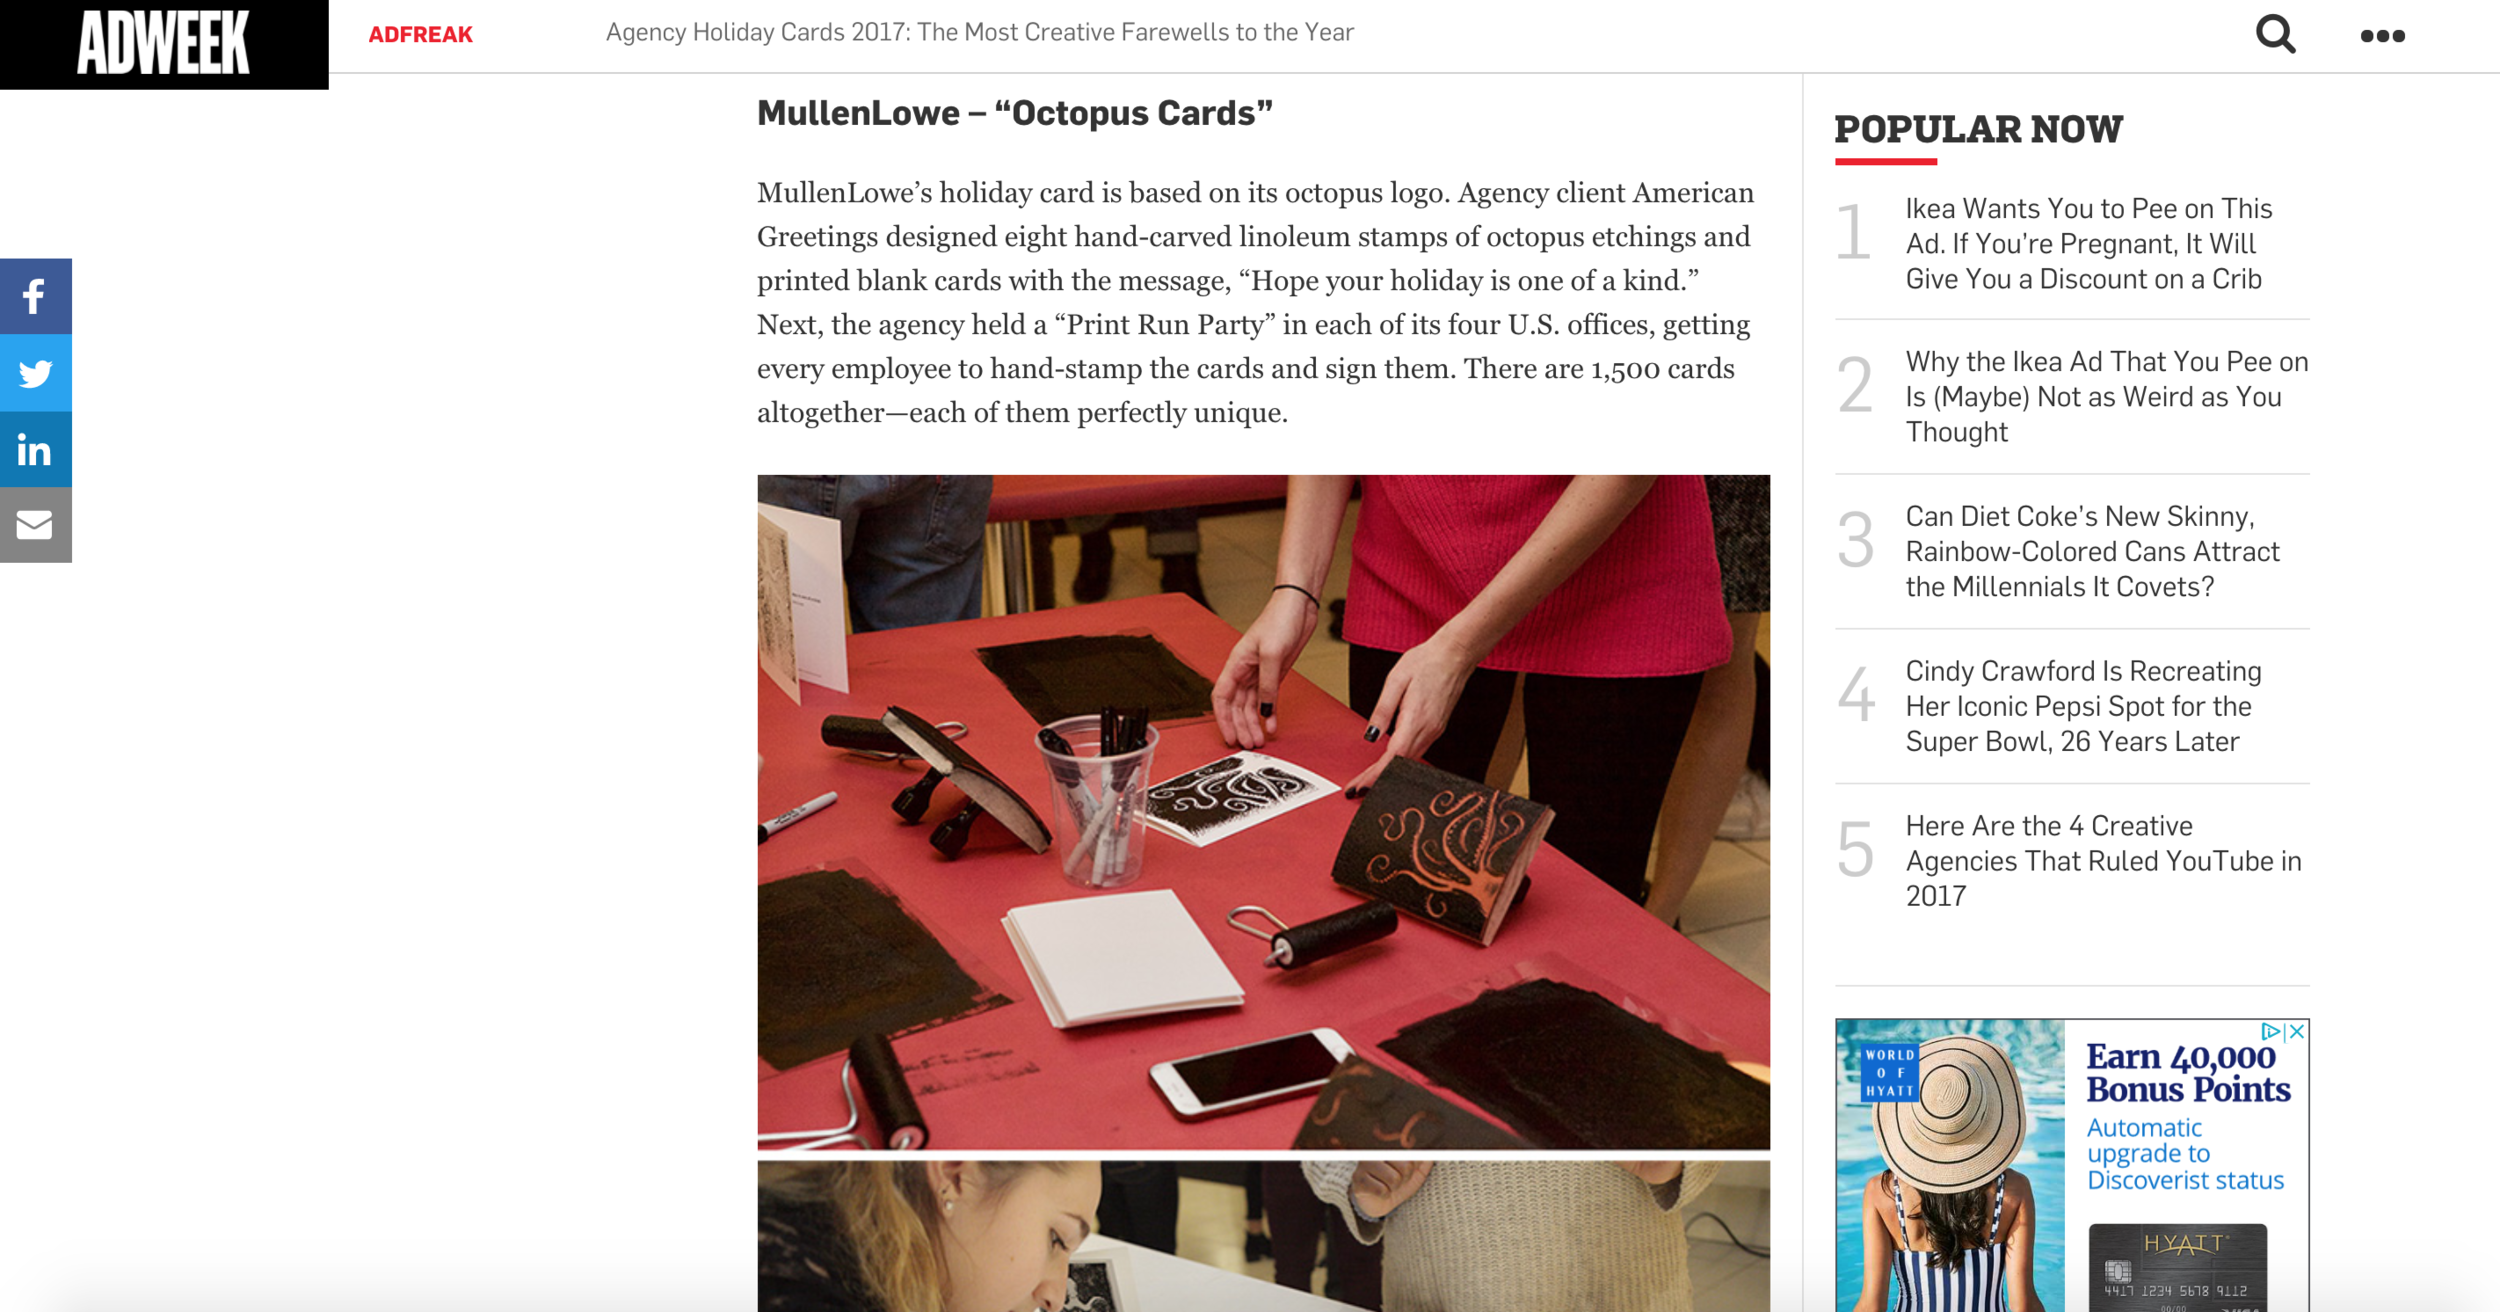The image size is (2500, 1312).
Task: Read Why the Ikea Ad article
Action: 2107,397
